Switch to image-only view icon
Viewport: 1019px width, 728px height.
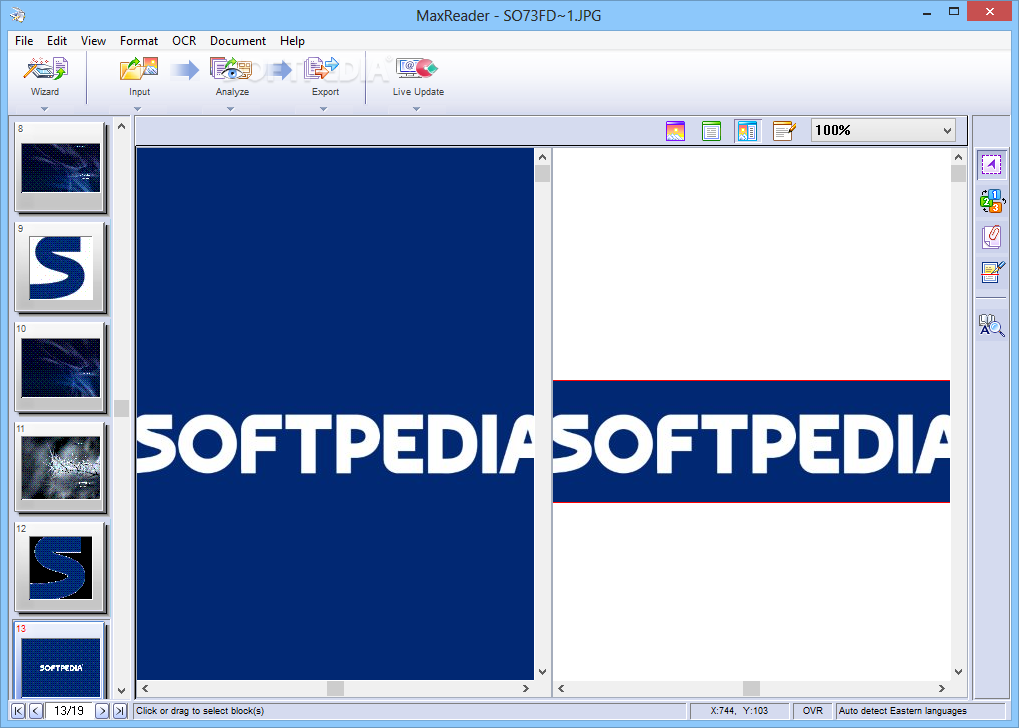[x=675, y=131]
